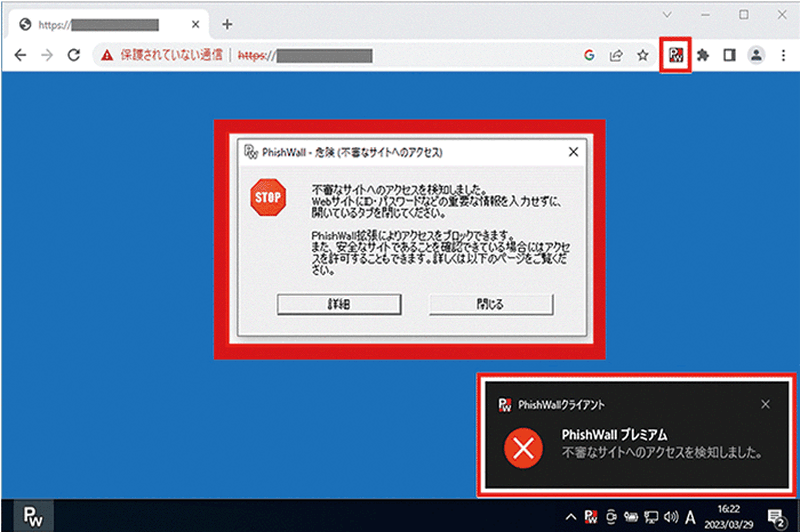This screenshot has width=800, height=532.
Task: Click the PhishWall icon in system tray
Action: 591,516
